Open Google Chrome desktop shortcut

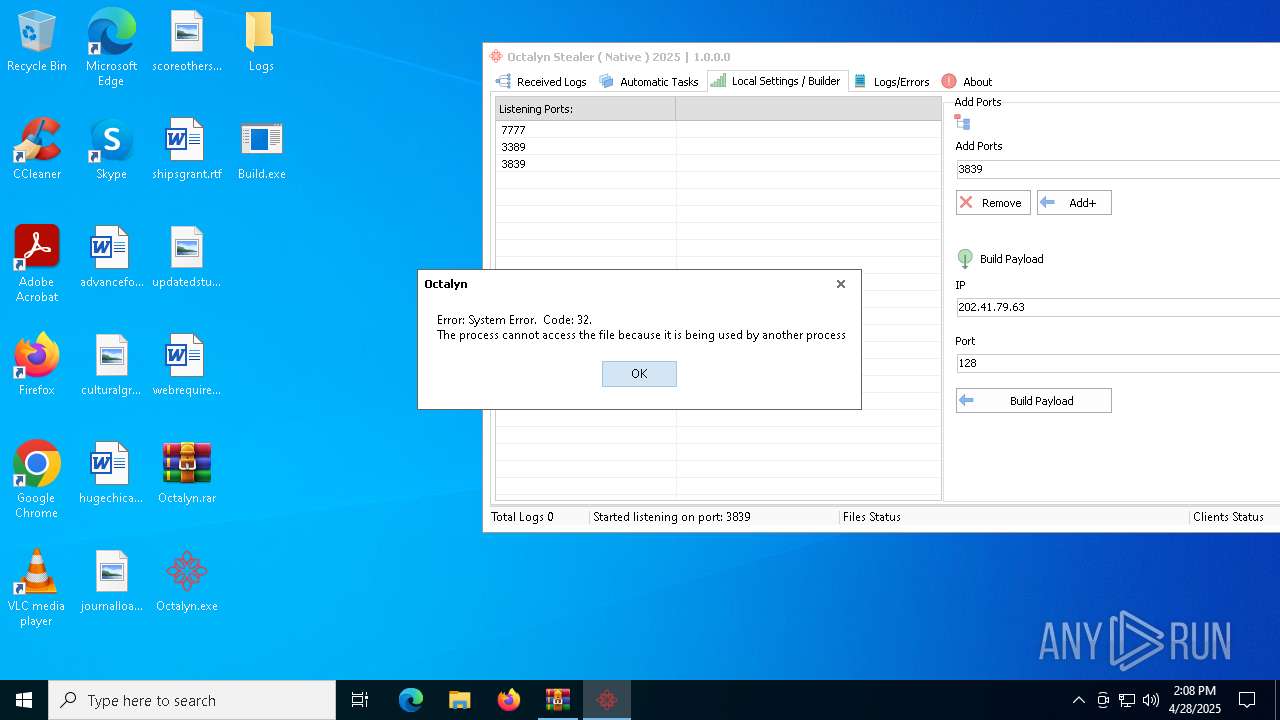pyautogui.click(x=37, y=479)
